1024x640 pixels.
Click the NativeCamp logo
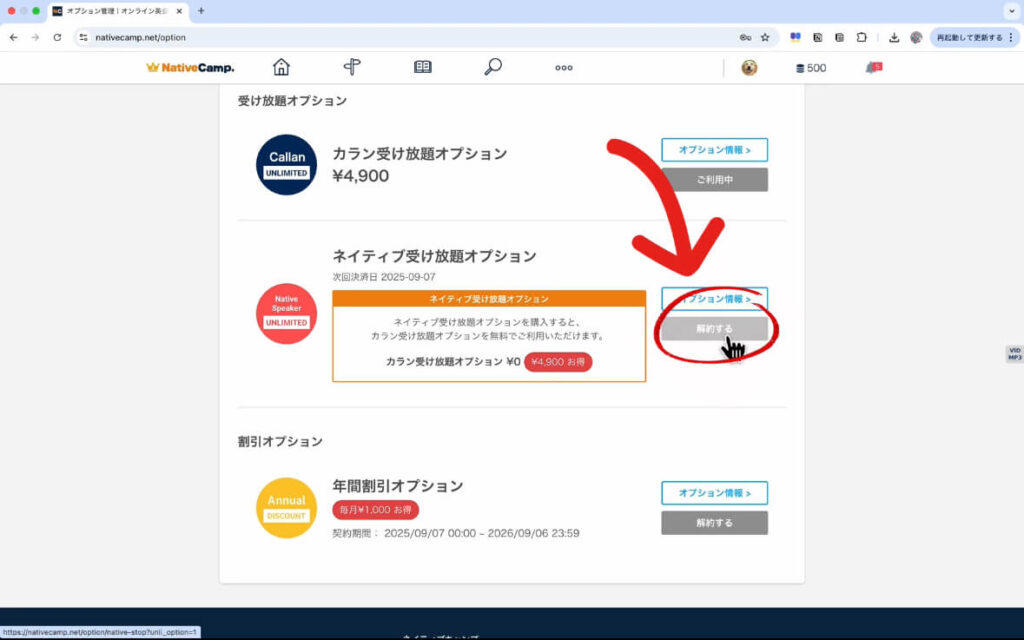[190, 67]
